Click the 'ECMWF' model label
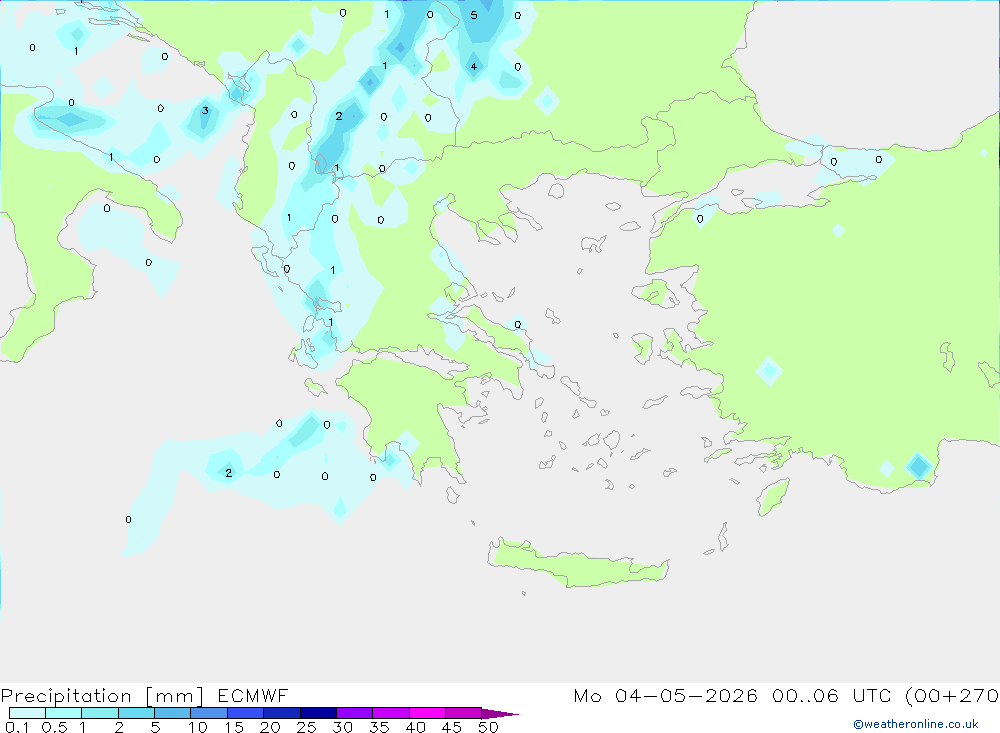The width and height of the screenshot is (1000, 733). click(x=253, y=695)
